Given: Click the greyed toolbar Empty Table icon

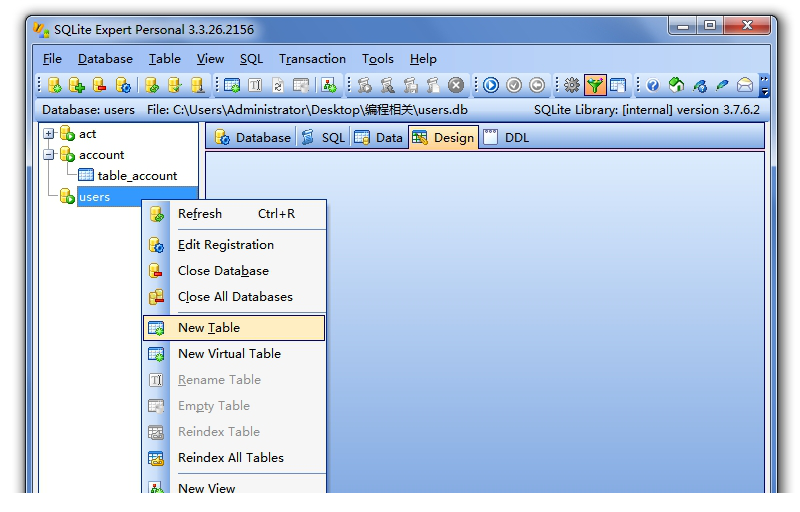Looking at the screenshot, I should tap(301, 85).
